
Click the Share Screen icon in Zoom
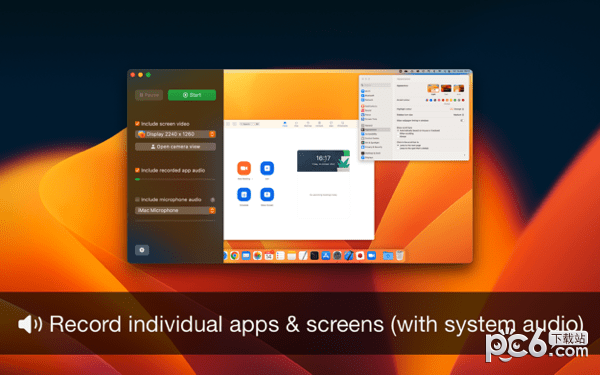coord(267,194)
